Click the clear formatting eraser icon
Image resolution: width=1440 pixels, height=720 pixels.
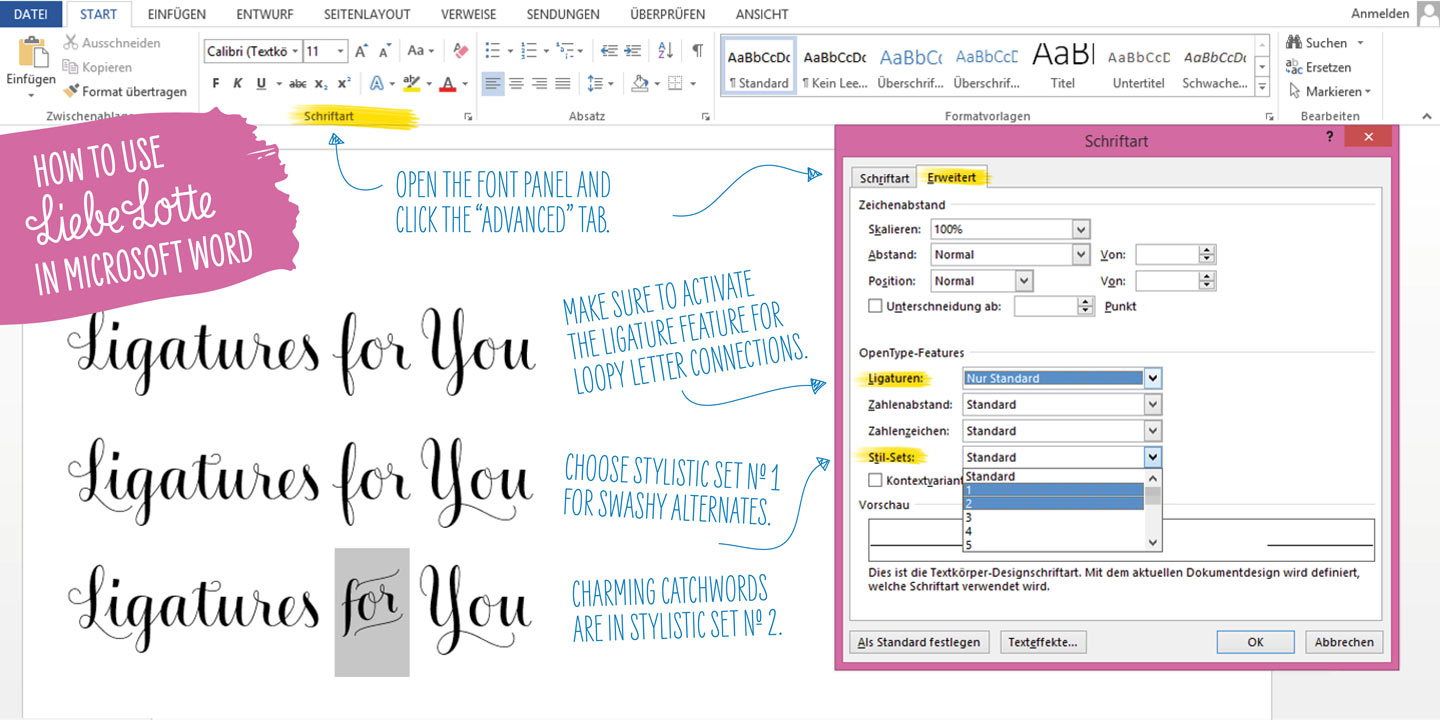pos(460,51)
